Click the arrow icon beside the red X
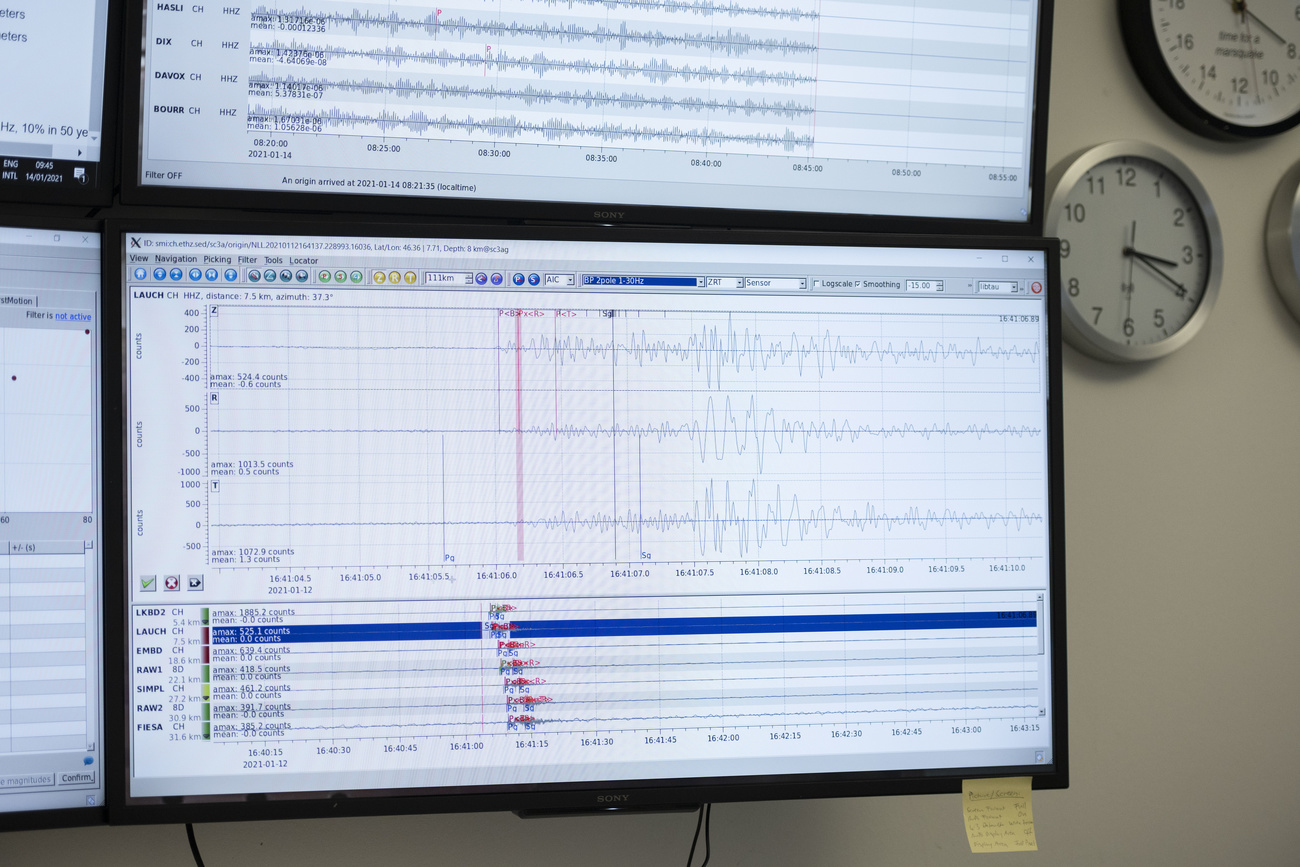Screen dimensions: 1300x867 [195, 583]
